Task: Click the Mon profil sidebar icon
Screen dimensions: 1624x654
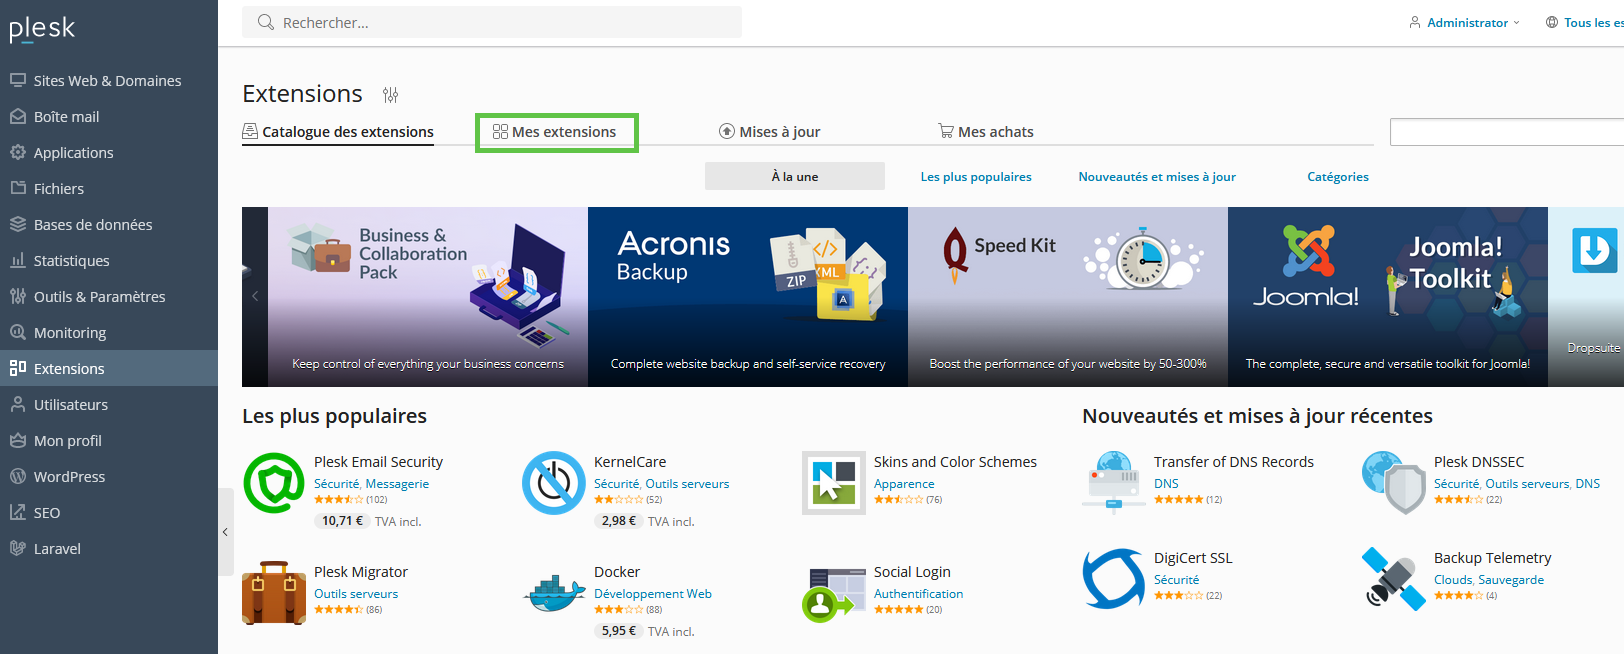Action: click(18, 440)
